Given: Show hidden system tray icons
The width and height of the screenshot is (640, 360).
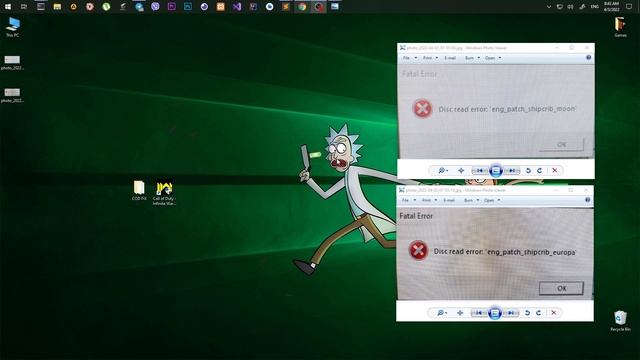Looking at the screenshot, I should pos(549,7).
